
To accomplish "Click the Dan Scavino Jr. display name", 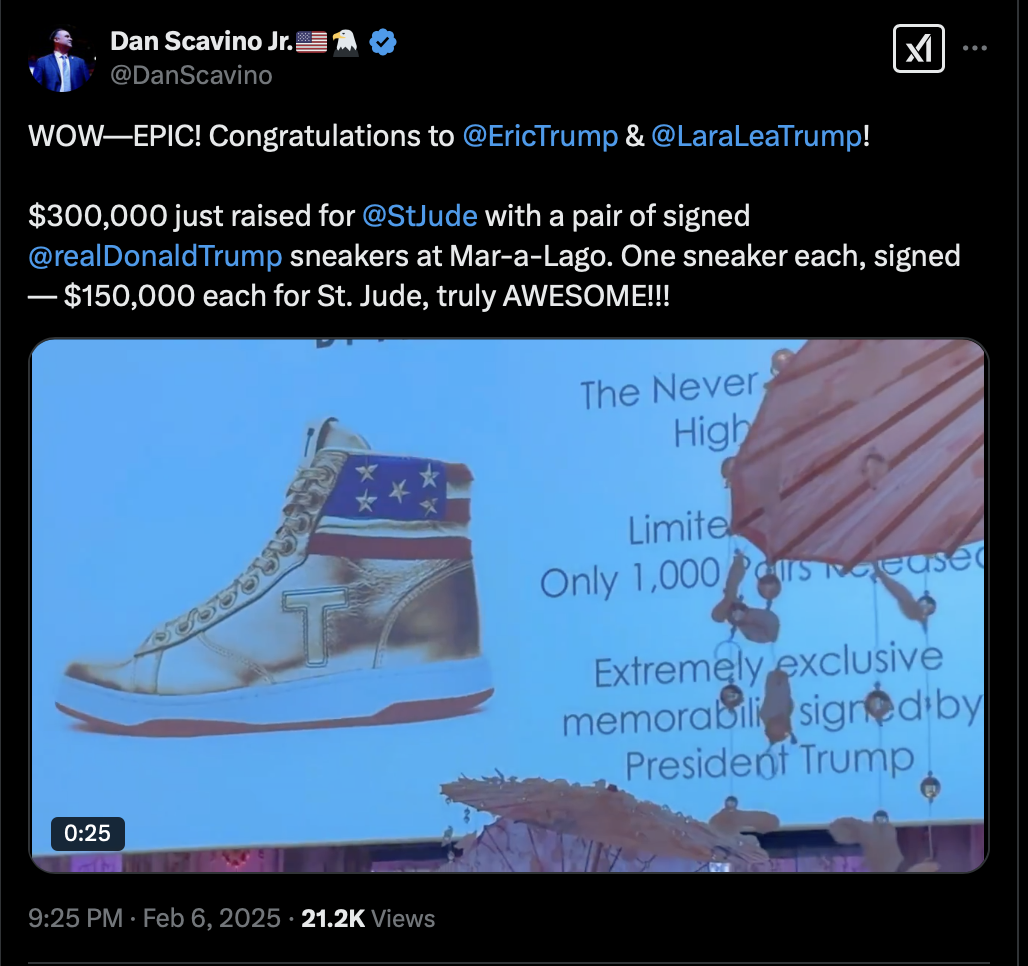I will [202, 41].
